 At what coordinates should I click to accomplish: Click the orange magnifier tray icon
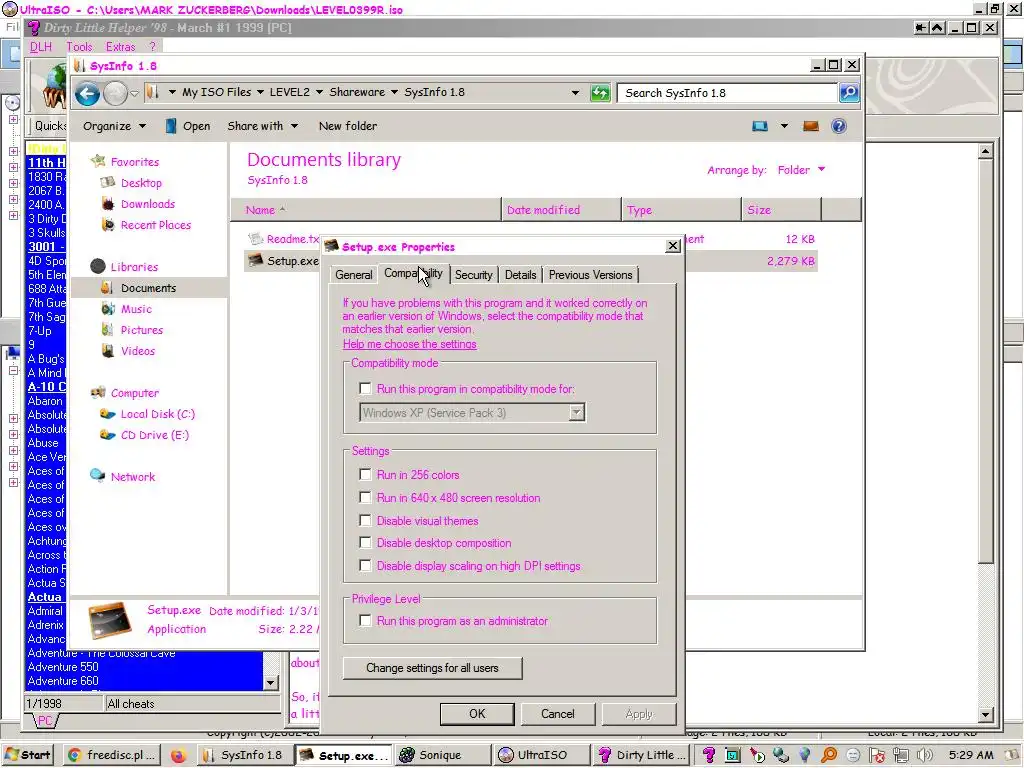(x=829, y=755)
